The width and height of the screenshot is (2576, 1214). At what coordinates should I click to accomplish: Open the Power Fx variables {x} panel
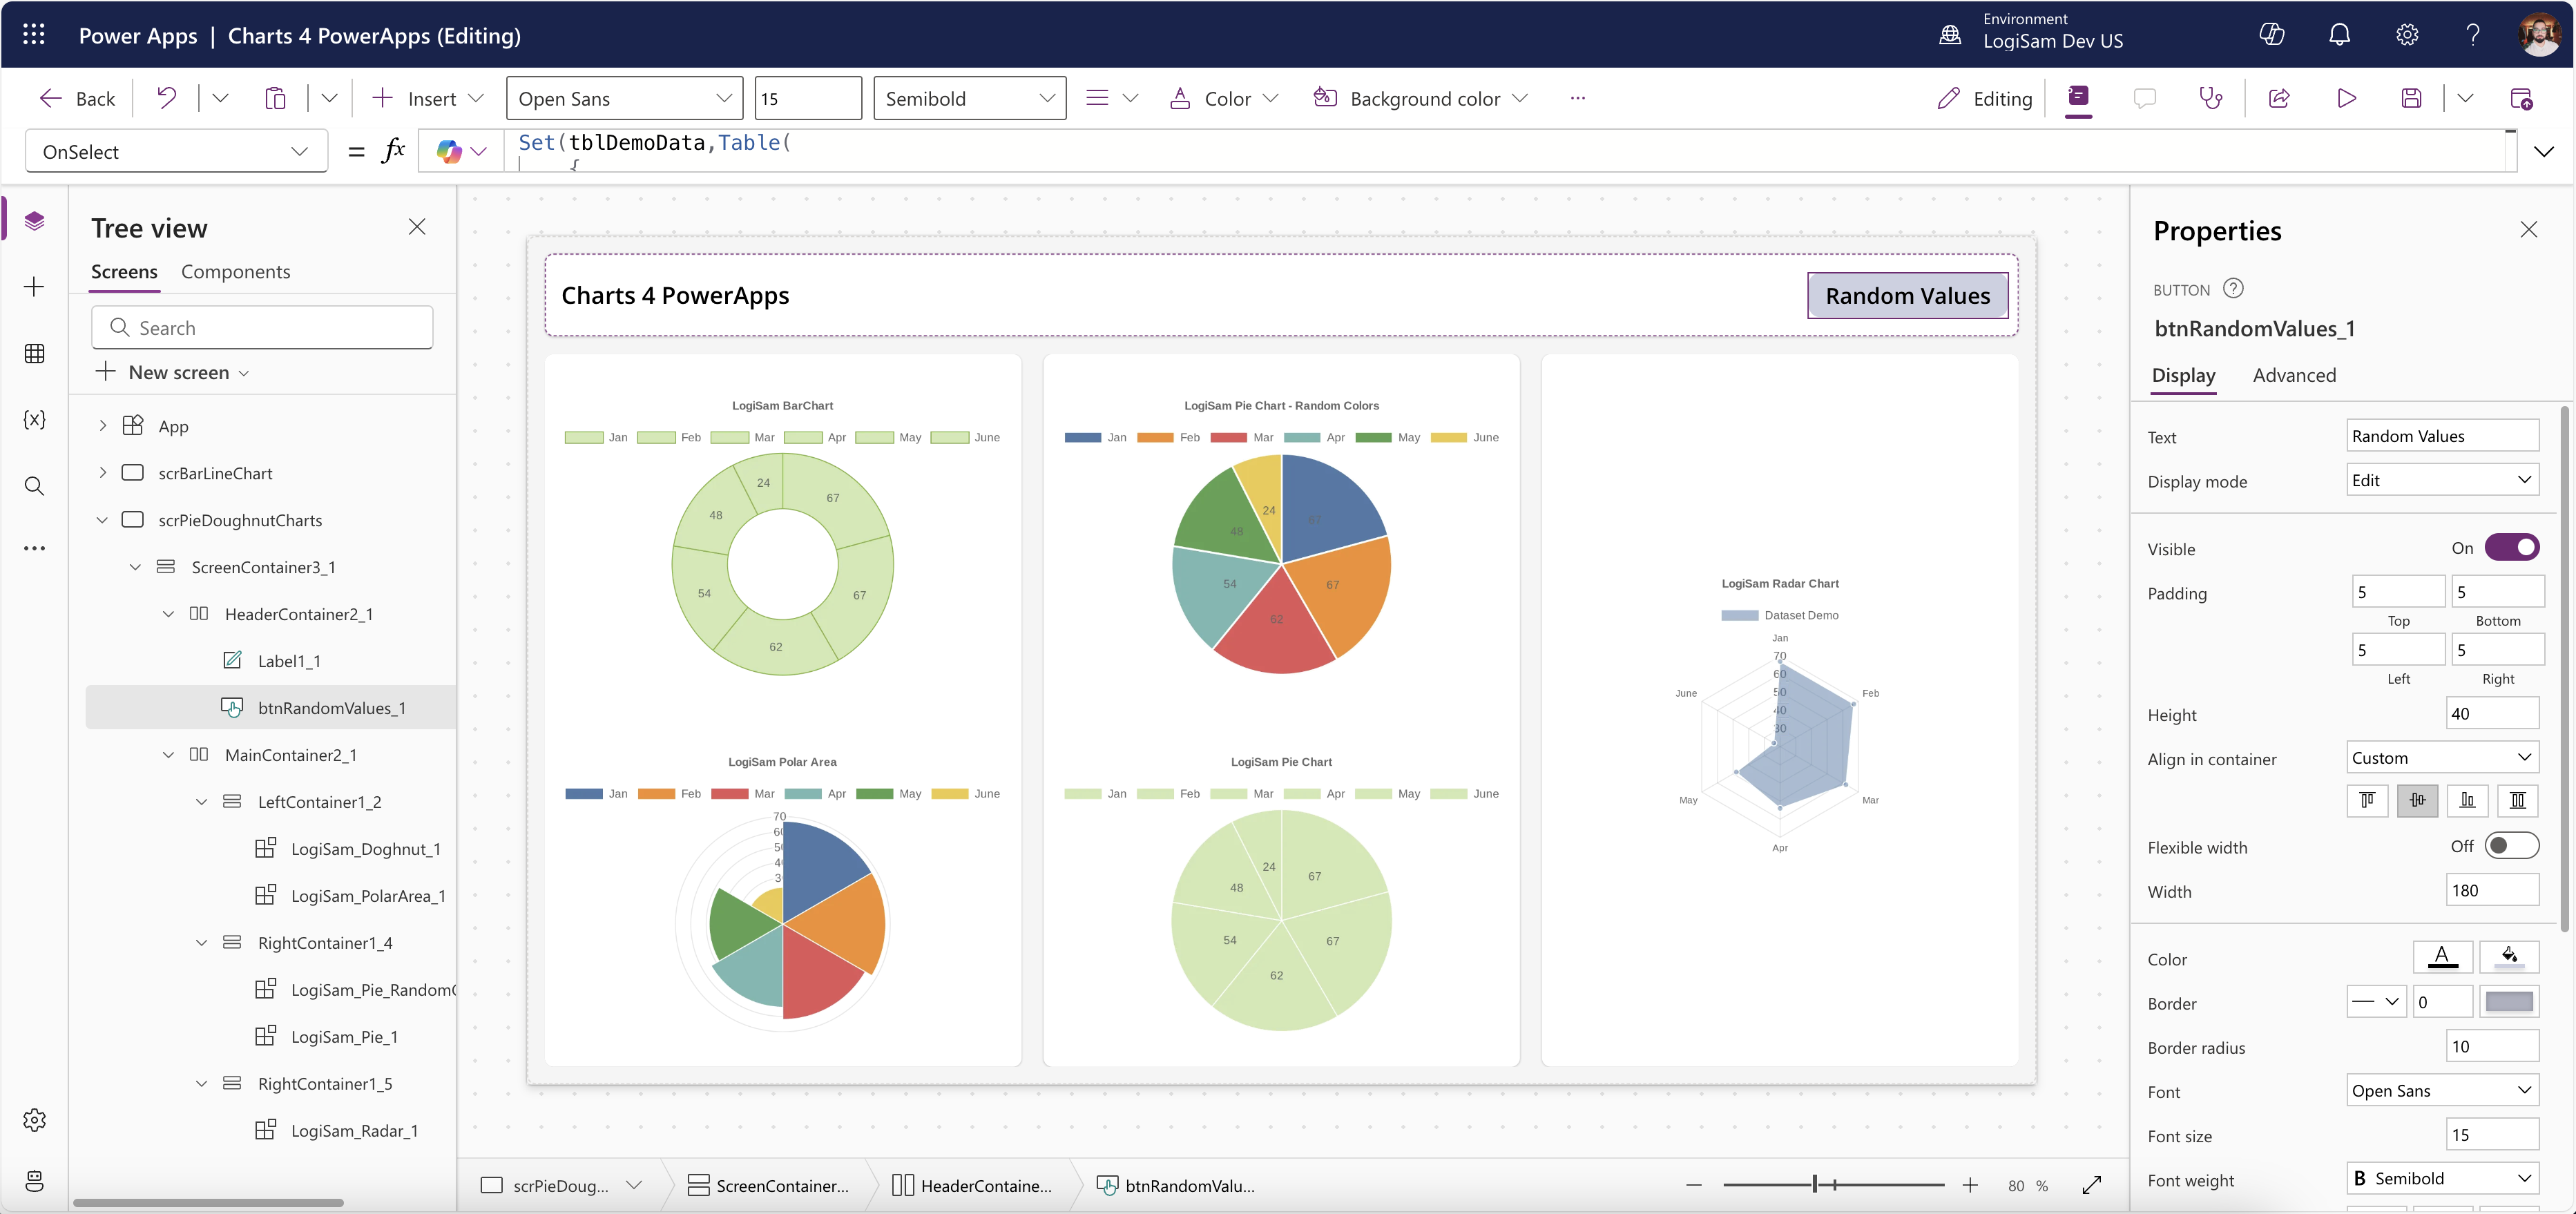(x=34, y=420)
